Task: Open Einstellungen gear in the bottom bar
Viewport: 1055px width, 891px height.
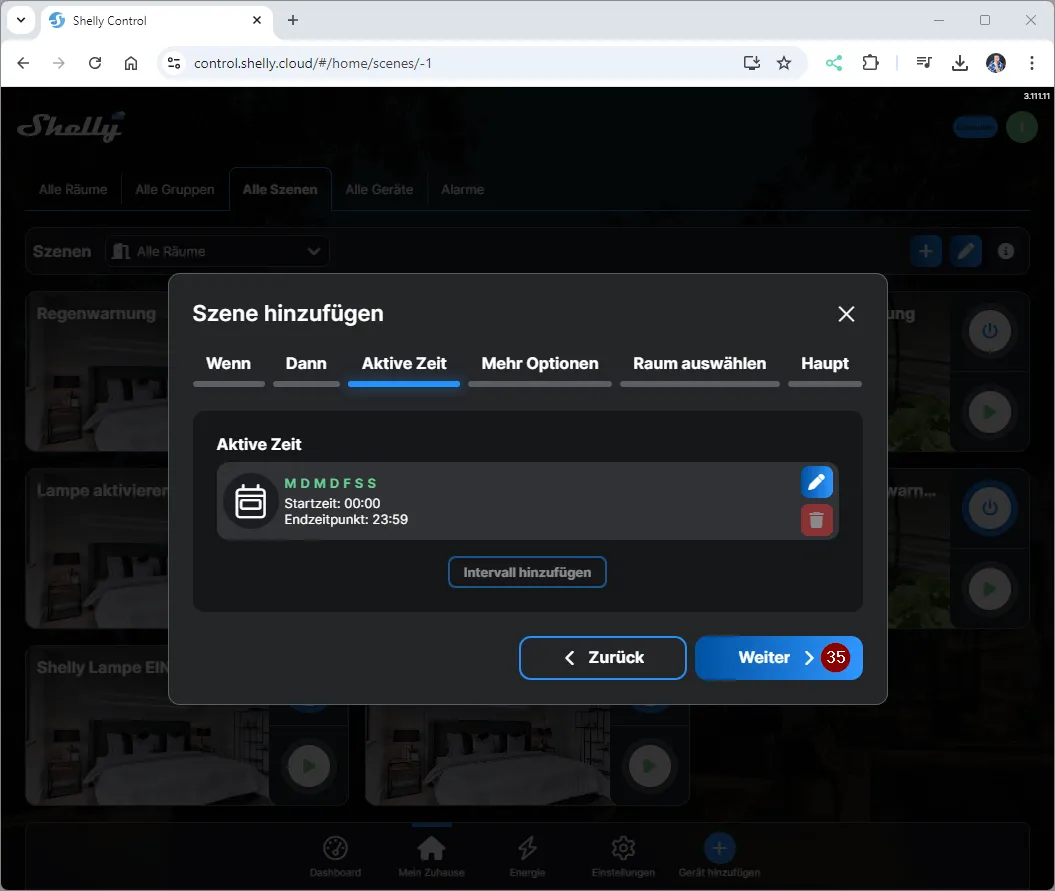Action: [x=623, y=856]
